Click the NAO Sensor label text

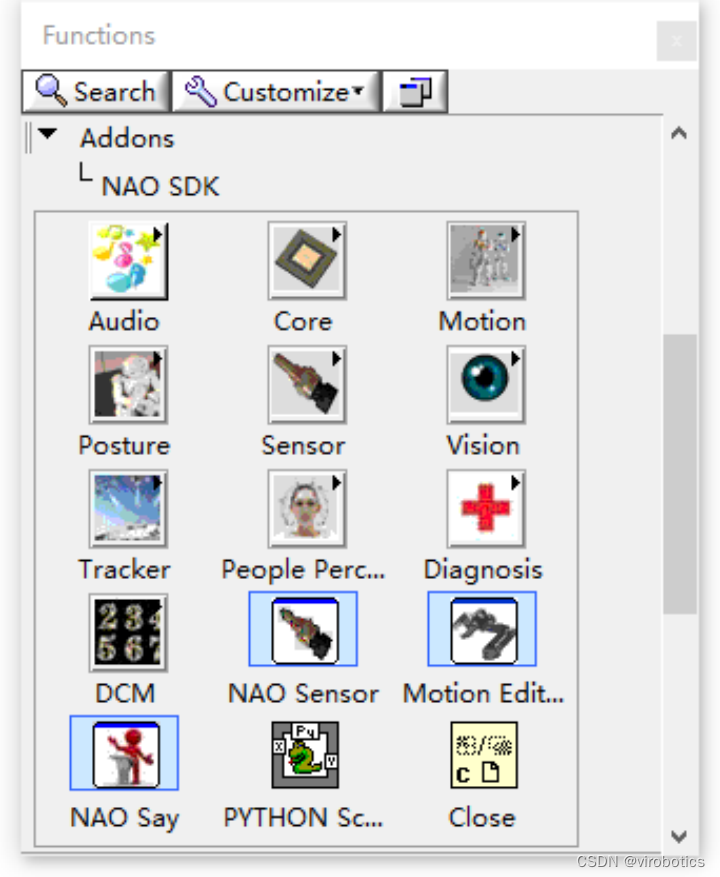[303, 694]
